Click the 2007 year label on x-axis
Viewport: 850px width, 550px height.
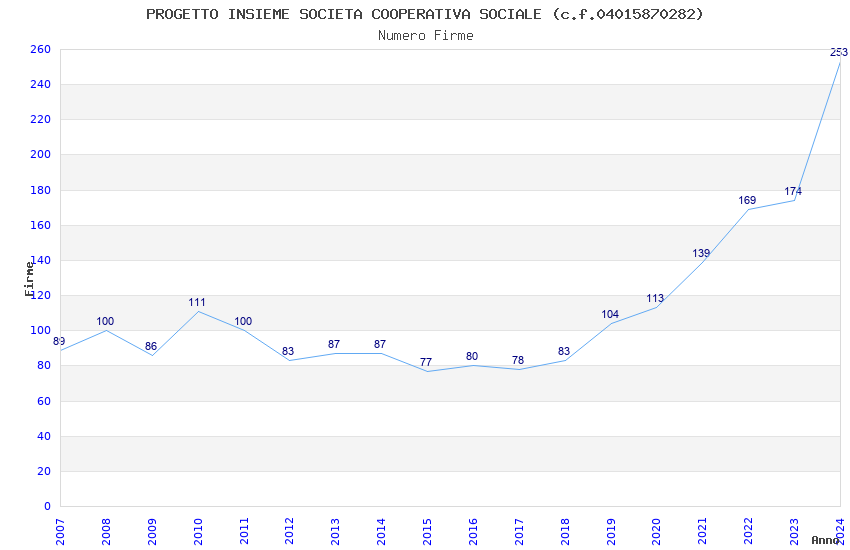pos(60,532)
